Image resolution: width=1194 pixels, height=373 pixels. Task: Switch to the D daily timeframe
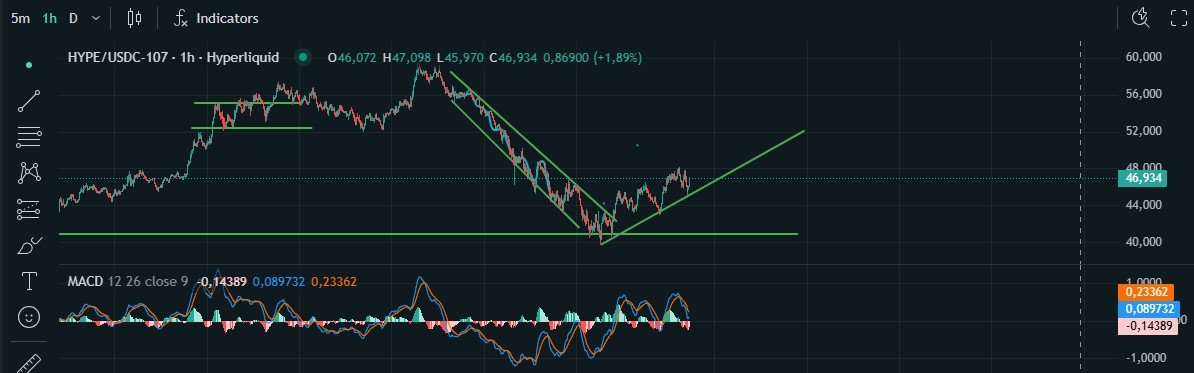pos(73,18)
